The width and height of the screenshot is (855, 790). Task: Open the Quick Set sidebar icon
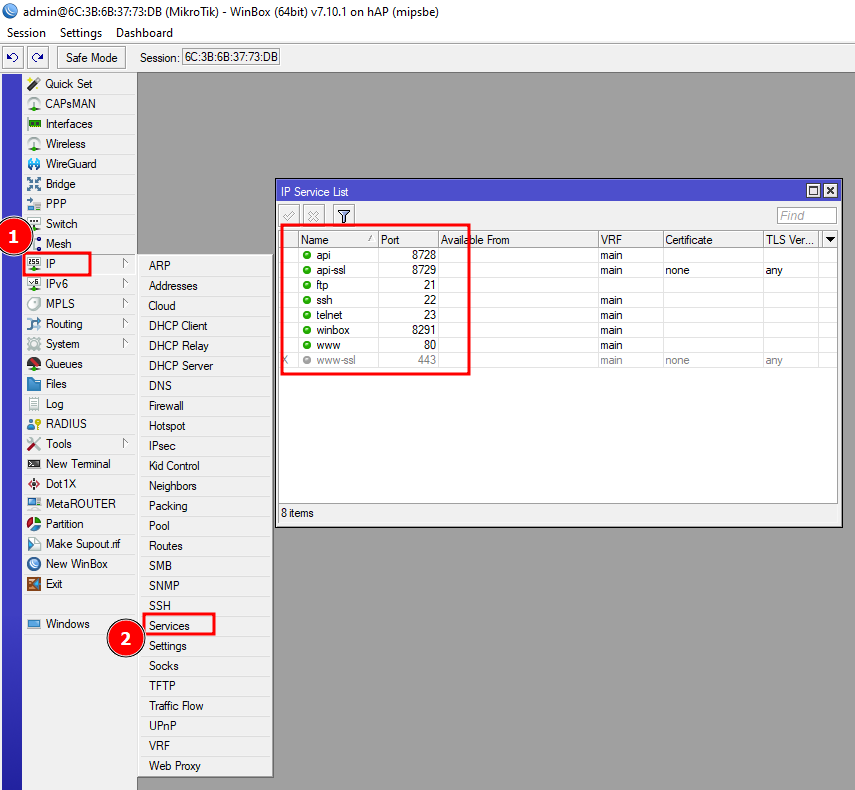(x=34, y=84)
